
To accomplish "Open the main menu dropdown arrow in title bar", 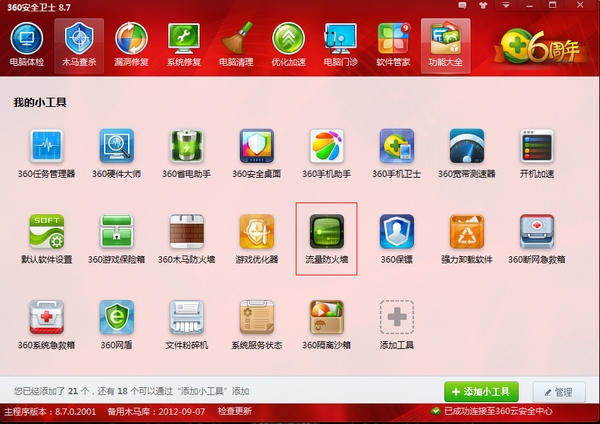I will pos(506,5).
